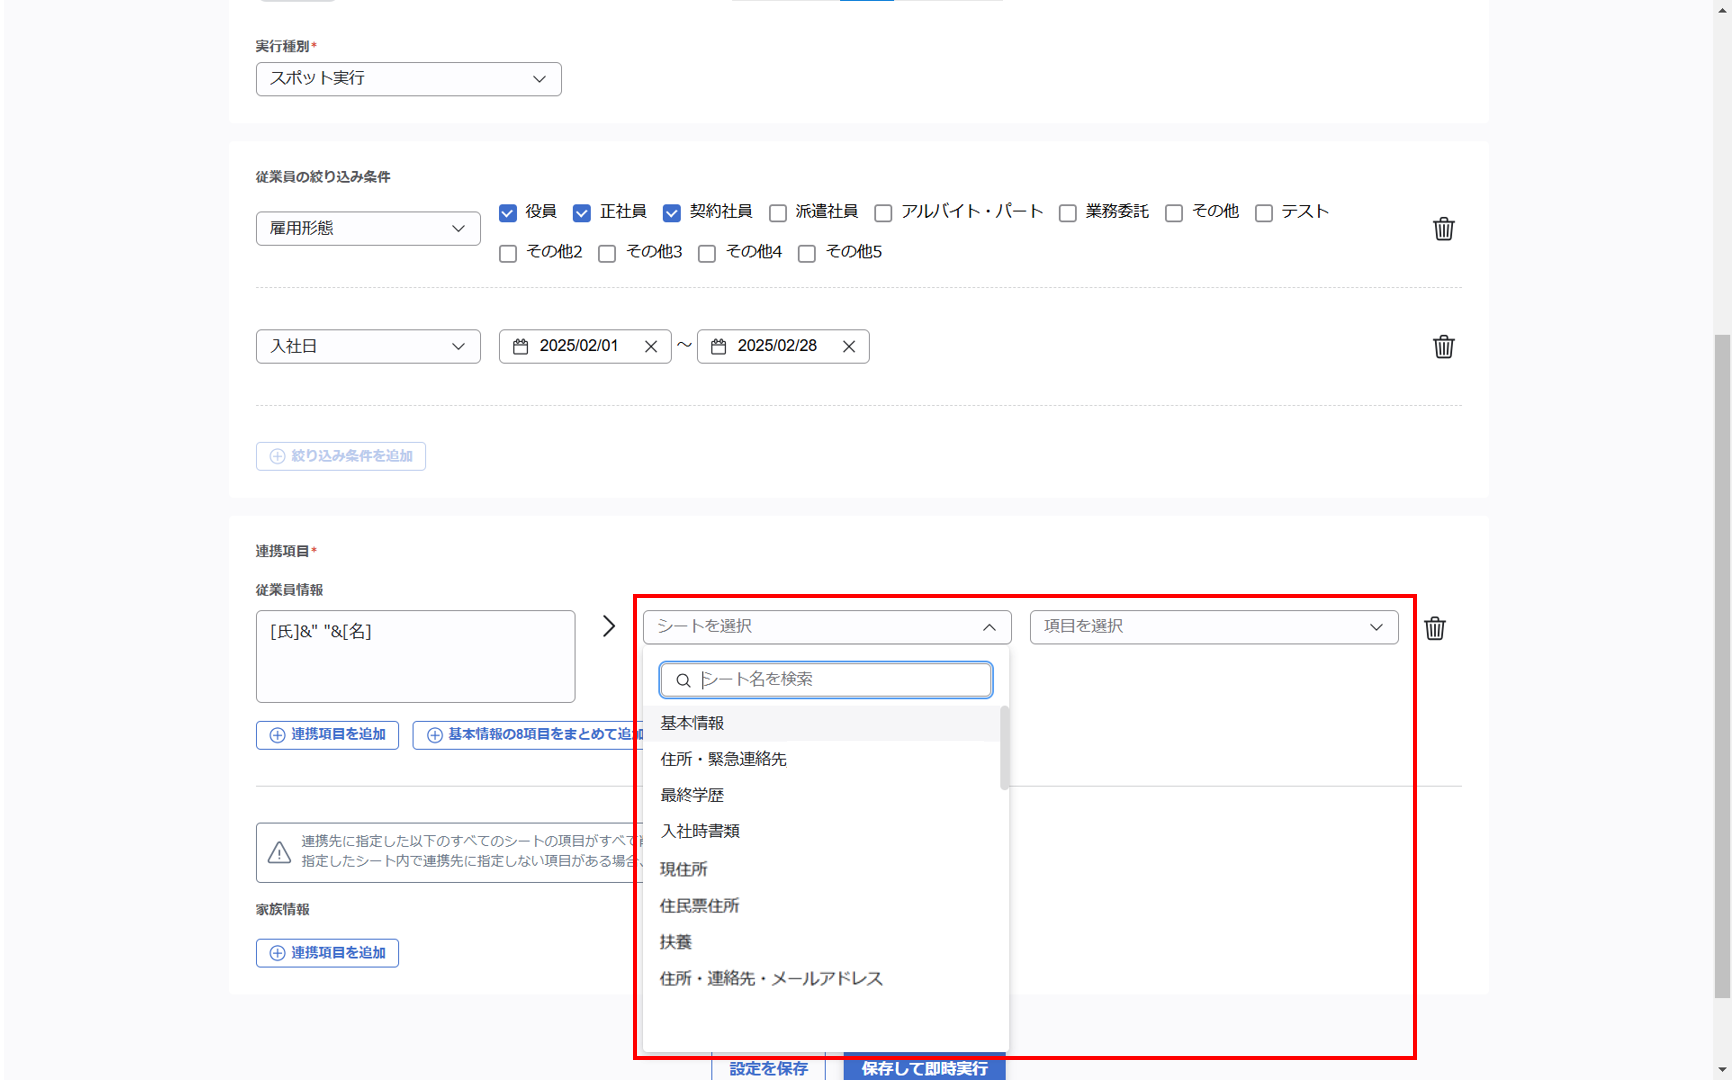Click 基本情報の8項目をまとめて追加 button
1734x1080 pixels.
[528, 735]
